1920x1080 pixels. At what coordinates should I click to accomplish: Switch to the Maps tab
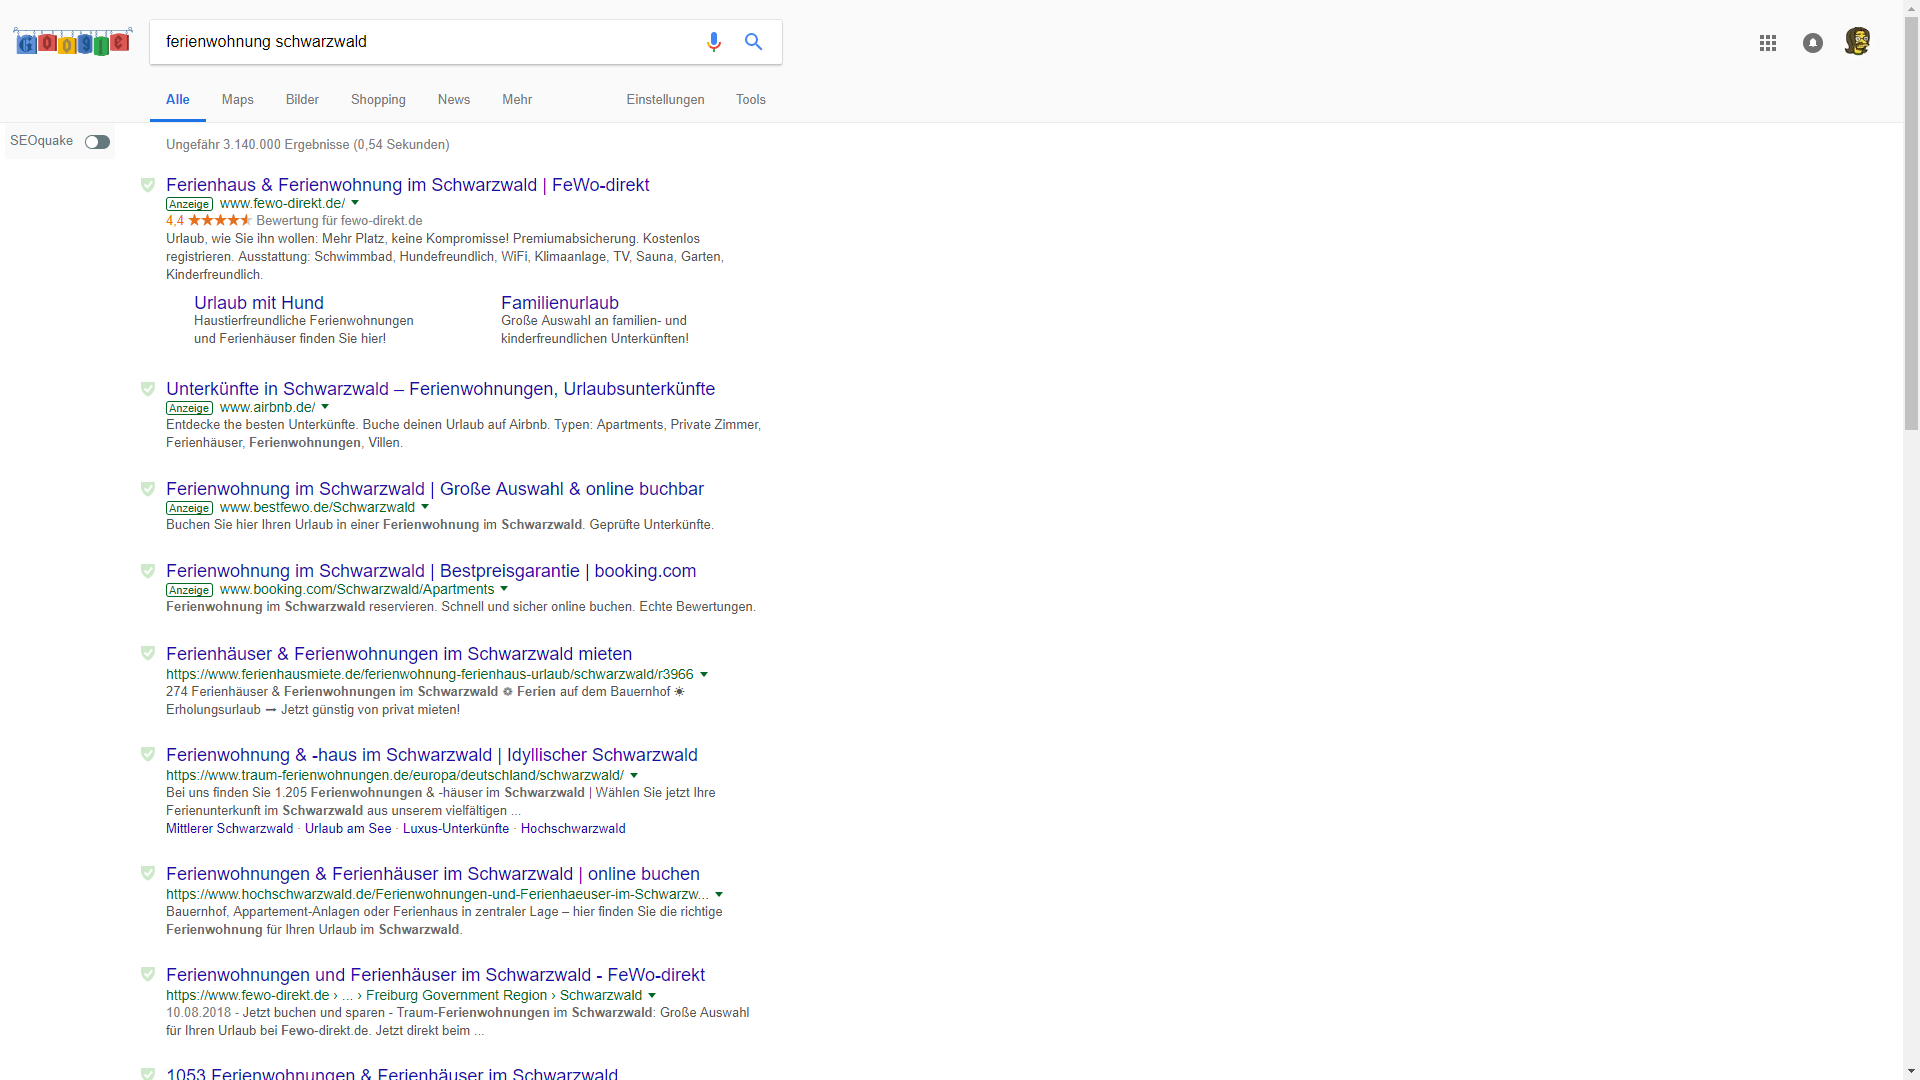238,100
